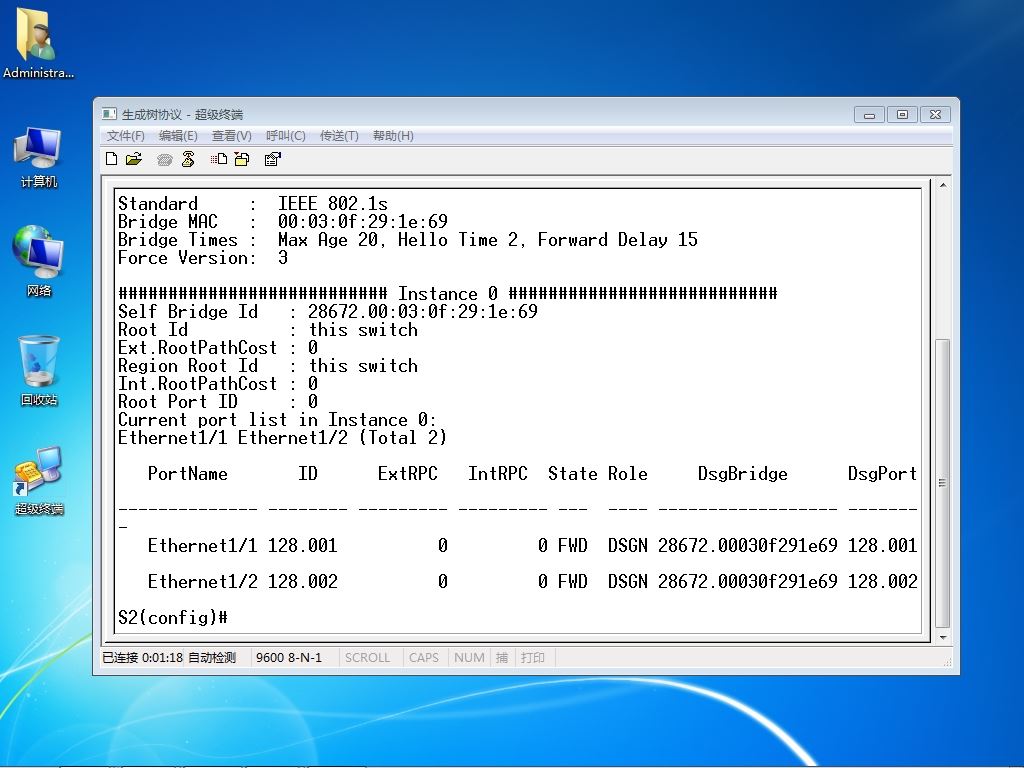1024x768 pixels.
Task: Click the 打印 print status indicator
Action: (x=533, y=658)
